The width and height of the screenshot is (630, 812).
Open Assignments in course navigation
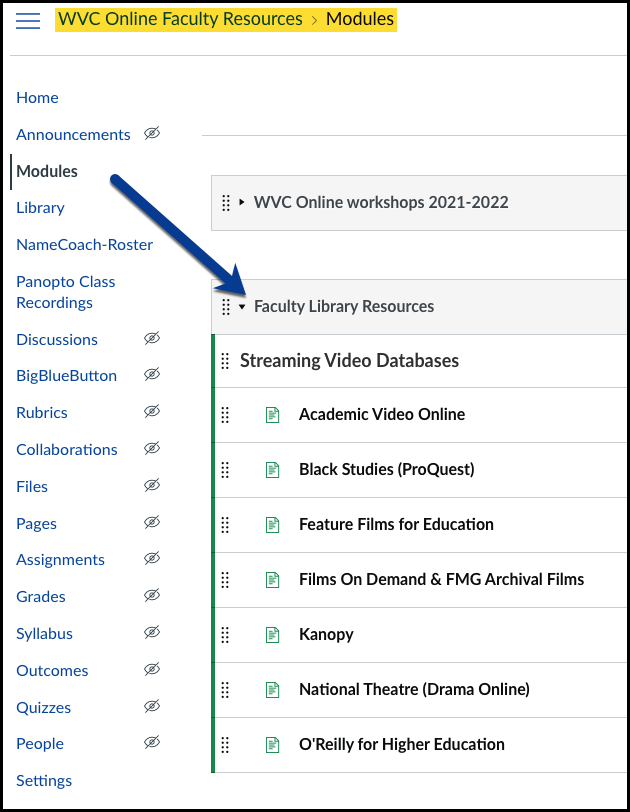coord(61,560)
